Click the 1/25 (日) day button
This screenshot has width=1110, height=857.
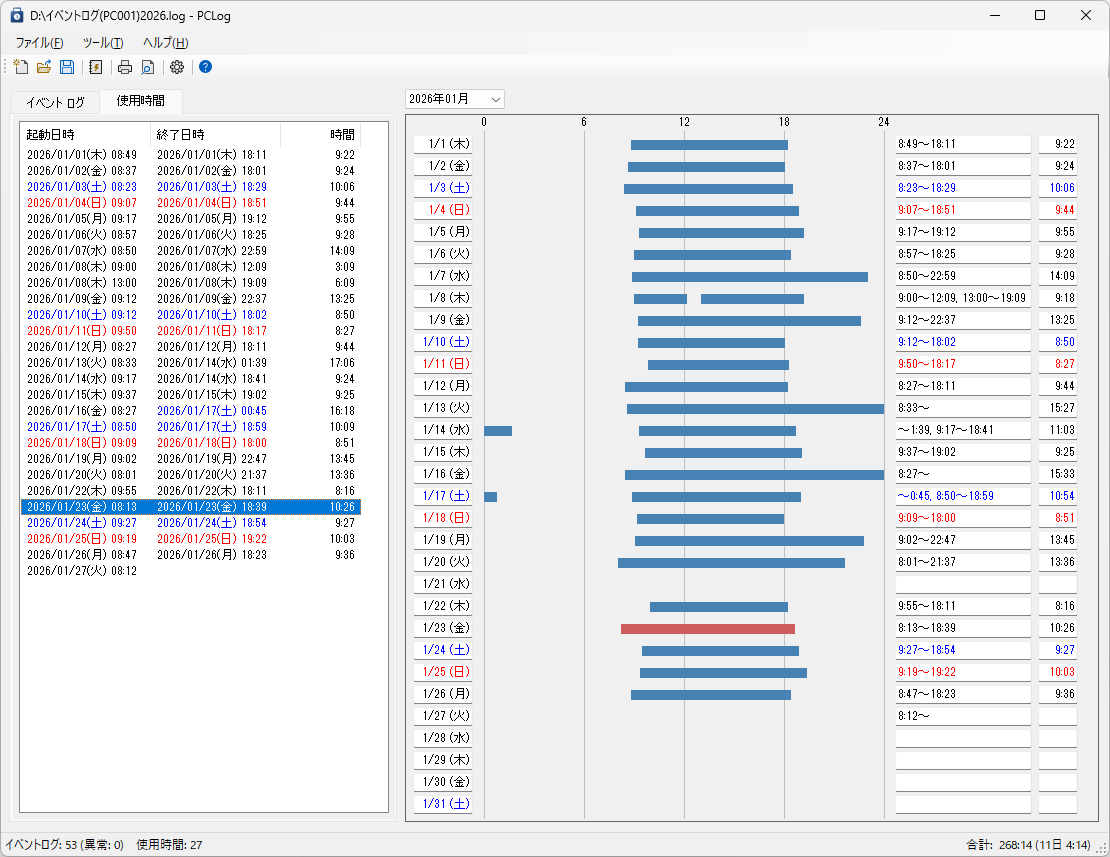(442, 672)
